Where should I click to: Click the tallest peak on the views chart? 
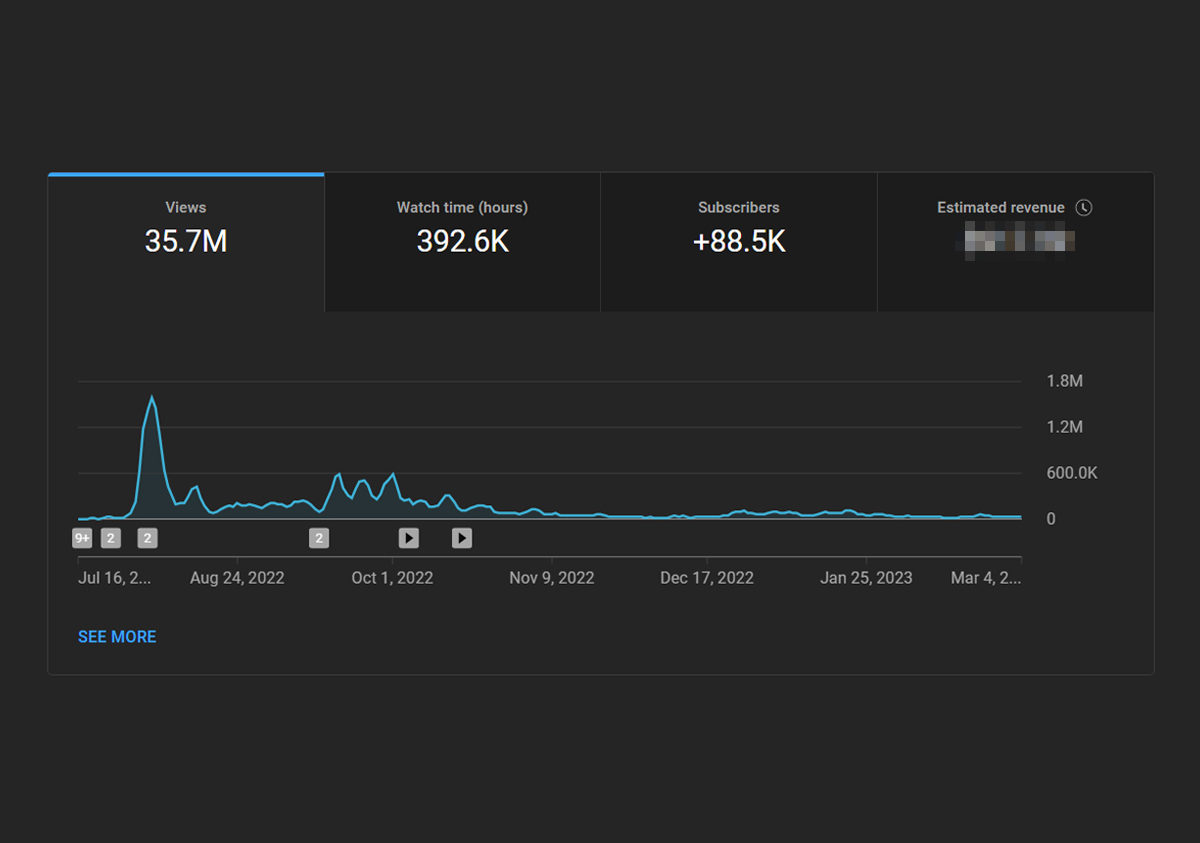click(x=152, y=398)
